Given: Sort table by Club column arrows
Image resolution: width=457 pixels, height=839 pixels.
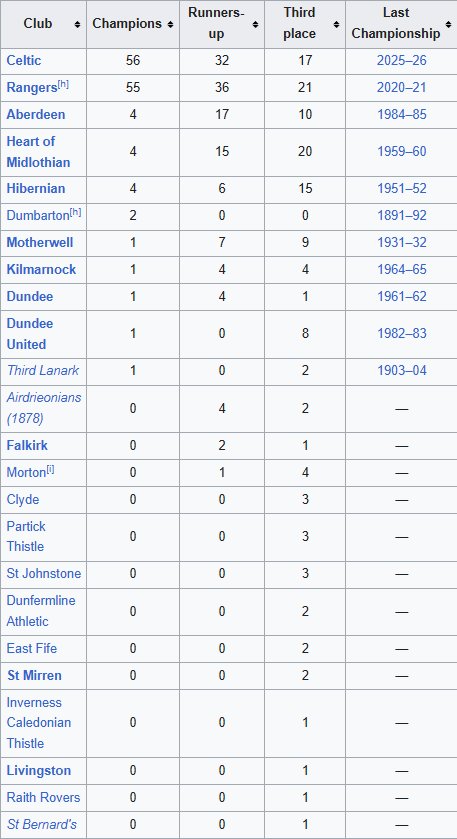Looking at the screenshot, I should click(78, 25).
